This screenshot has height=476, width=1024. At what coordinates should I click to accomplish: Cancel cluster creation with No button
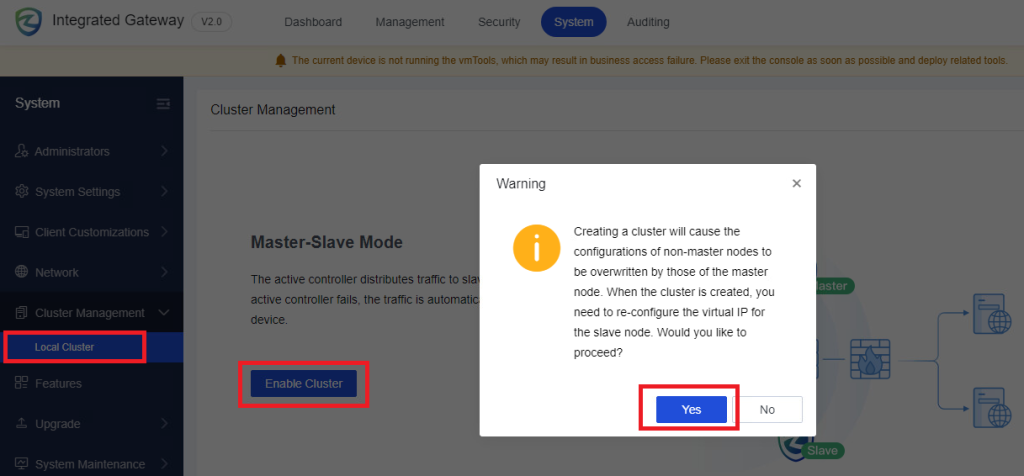pos(767,410)
